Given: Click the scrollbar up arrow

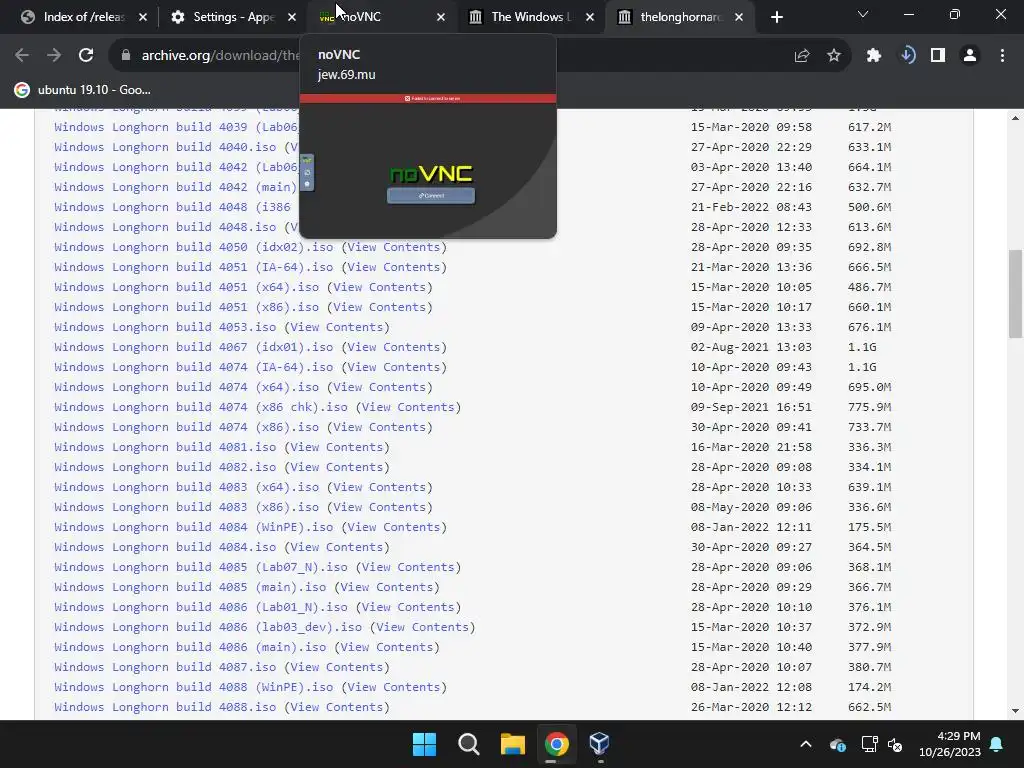Looking at the screenshot, I should [x=1015, y=118].
